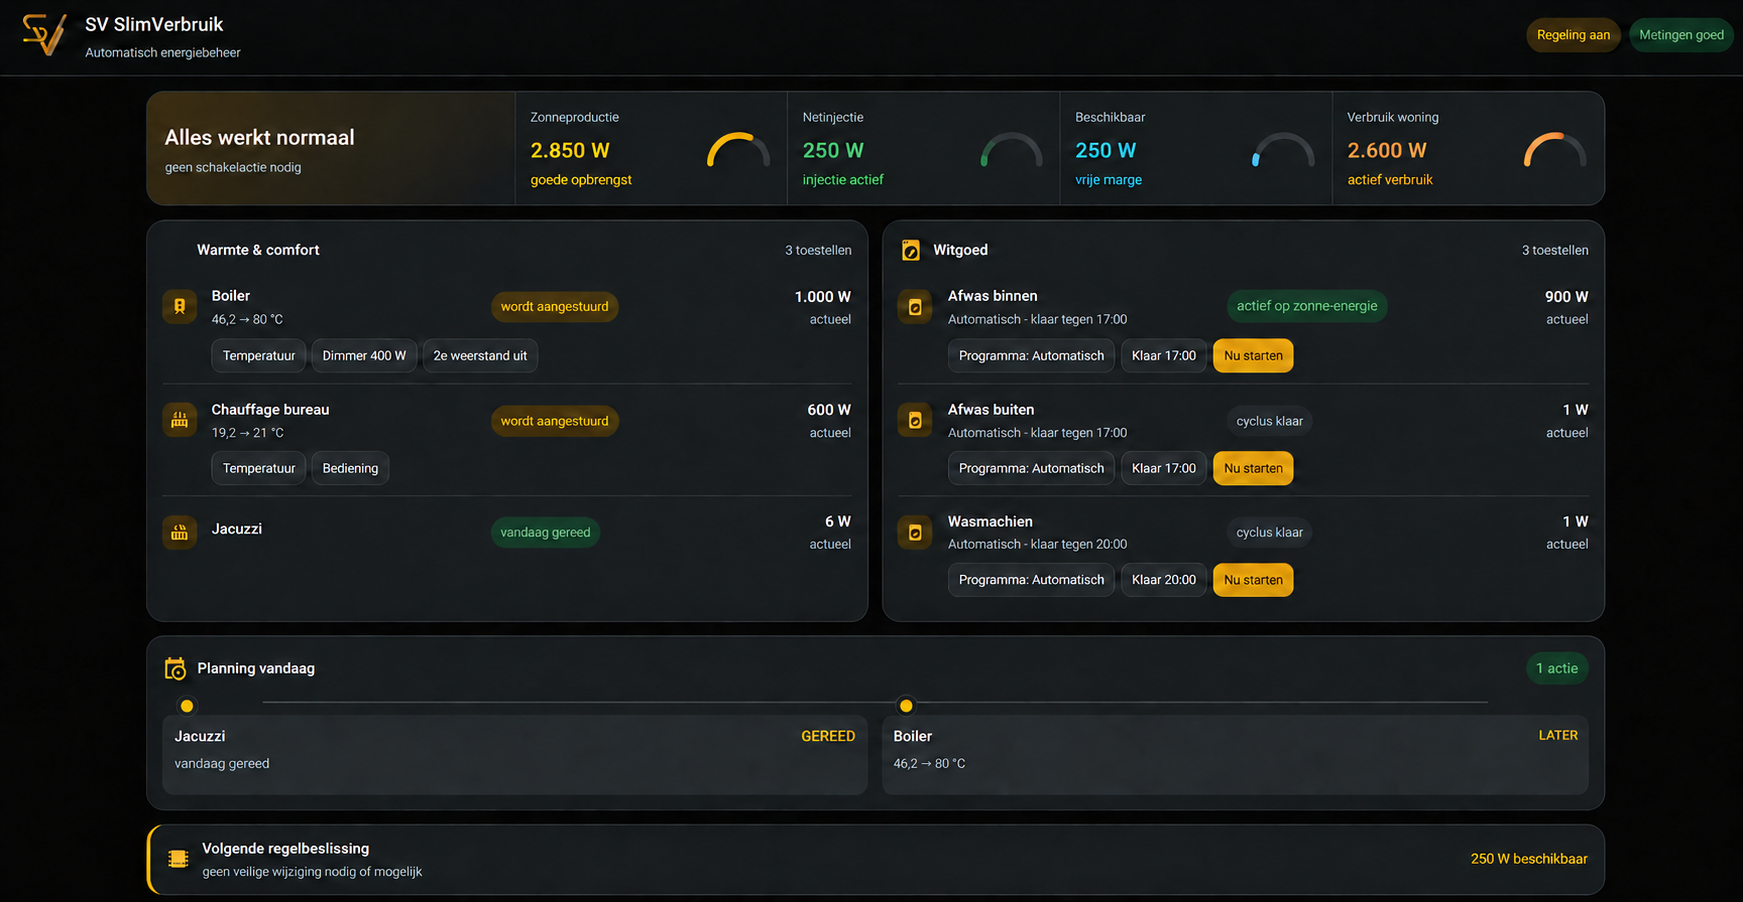1743x902 pixels.
Task: Open Boiler Temperatuur setting
Action: point(259,356)
